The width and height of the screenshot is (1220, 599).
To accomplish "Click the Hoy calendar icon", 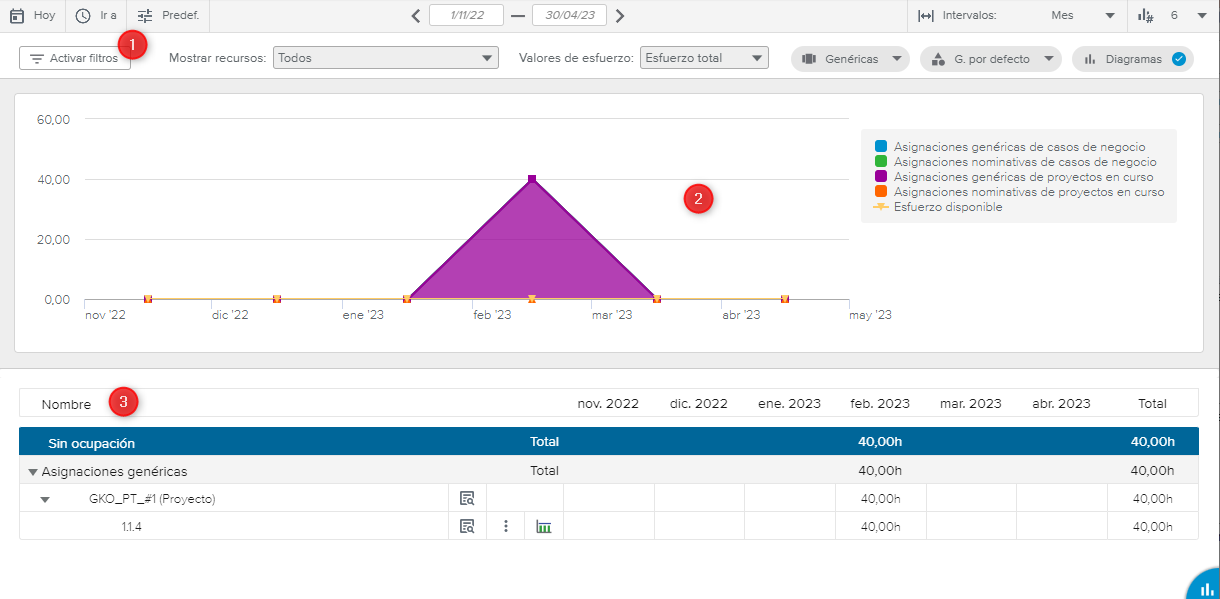I will coord(16,16).
